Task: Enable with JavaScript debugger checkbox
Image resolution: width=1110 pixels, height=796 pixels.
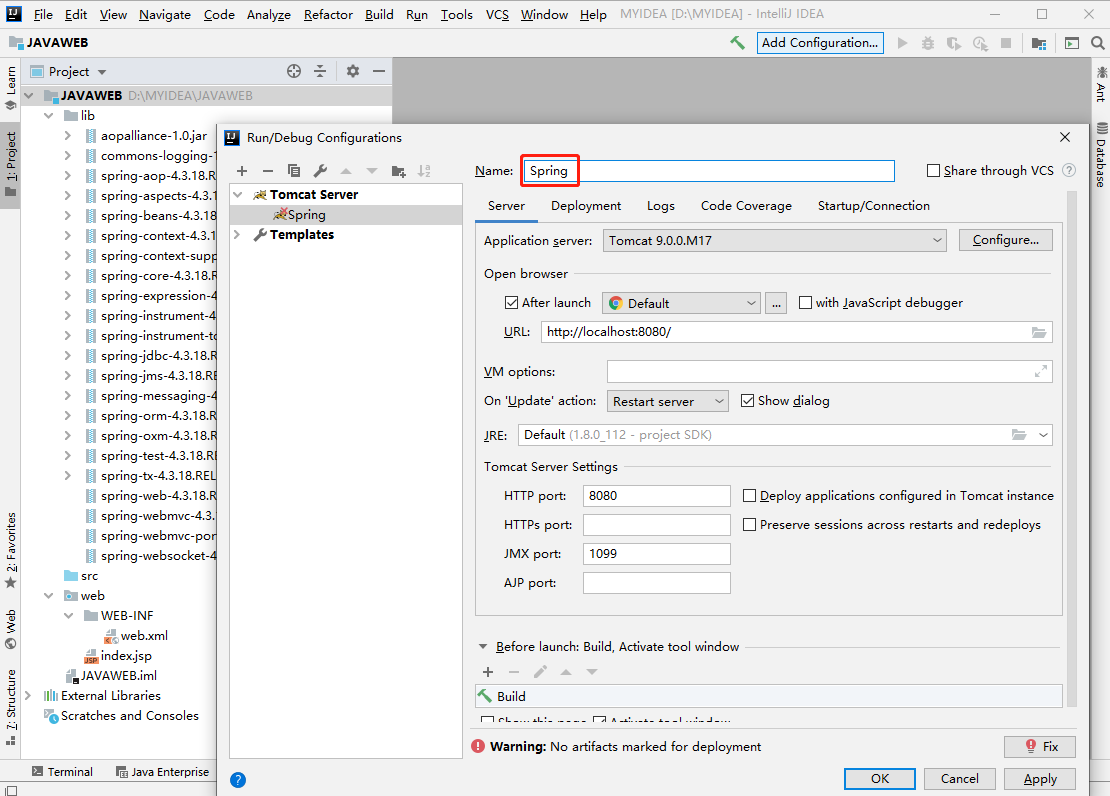Action: click(x=805, y=302)
